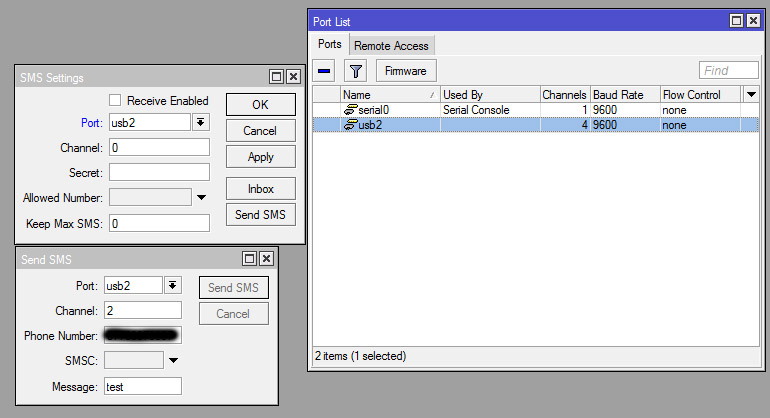
Task: Switch to the Remote Access tab
Action: 391,46
